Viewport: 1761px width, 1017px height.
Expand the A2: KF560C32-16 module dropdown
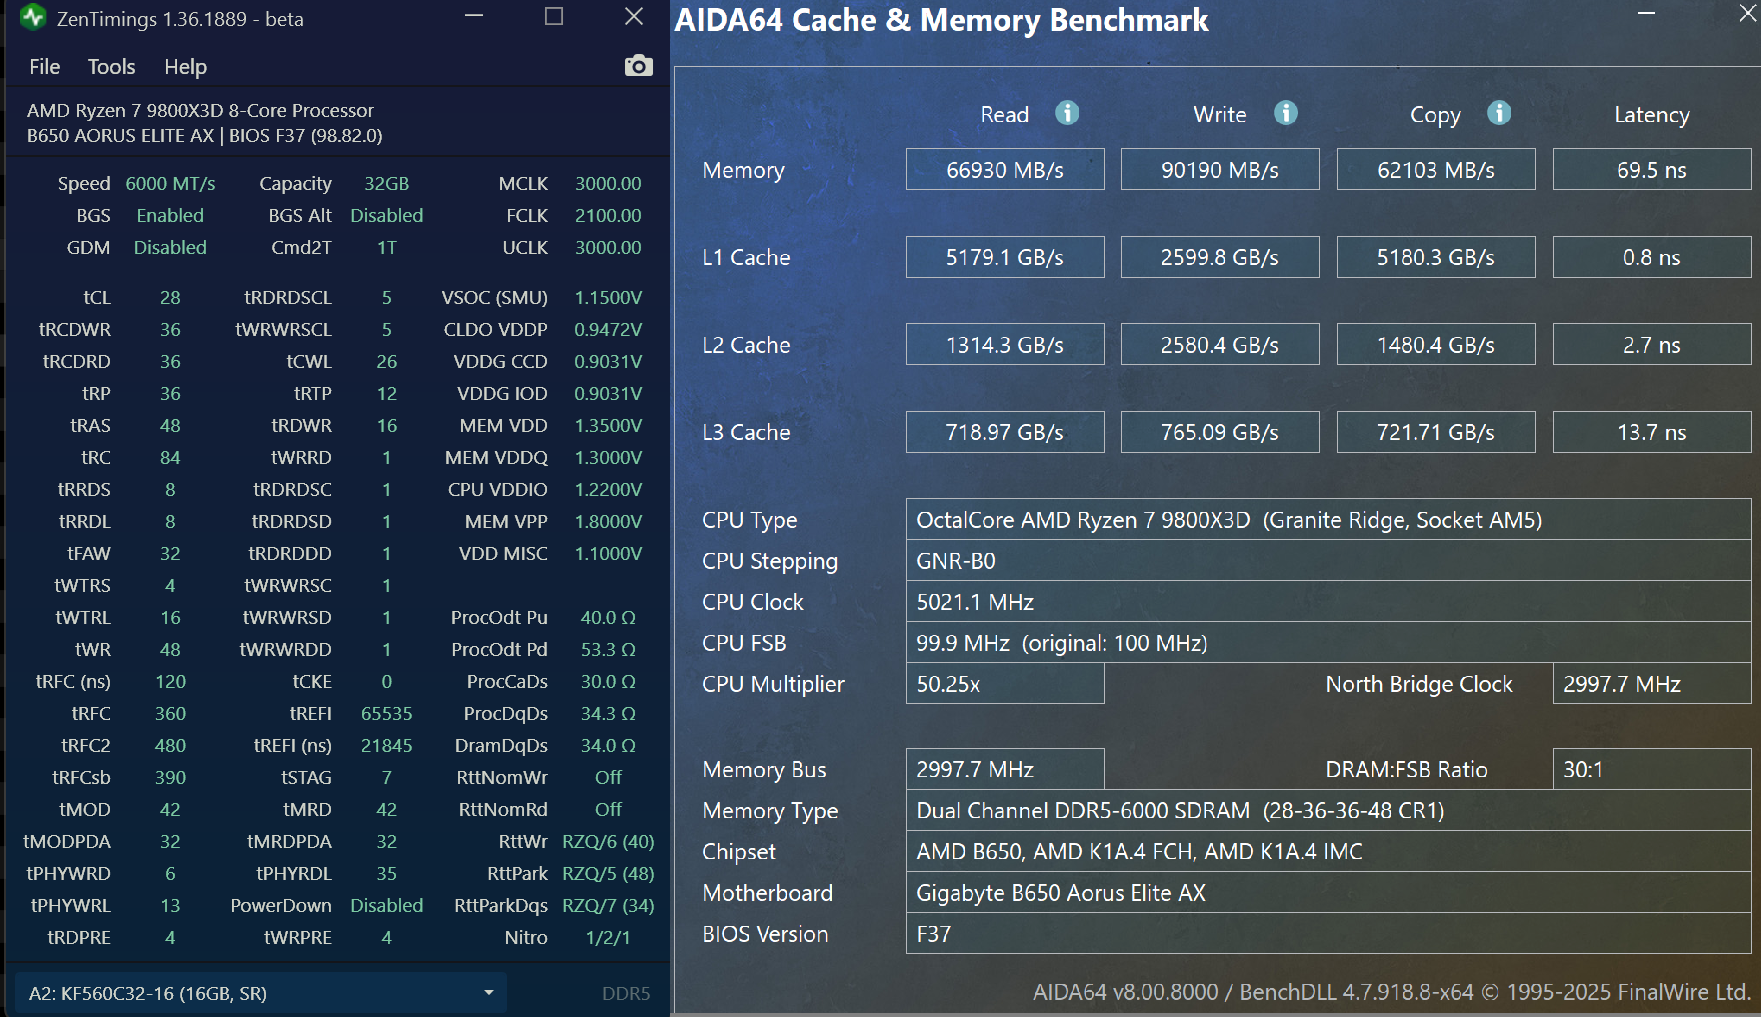(x=262, y=993)
